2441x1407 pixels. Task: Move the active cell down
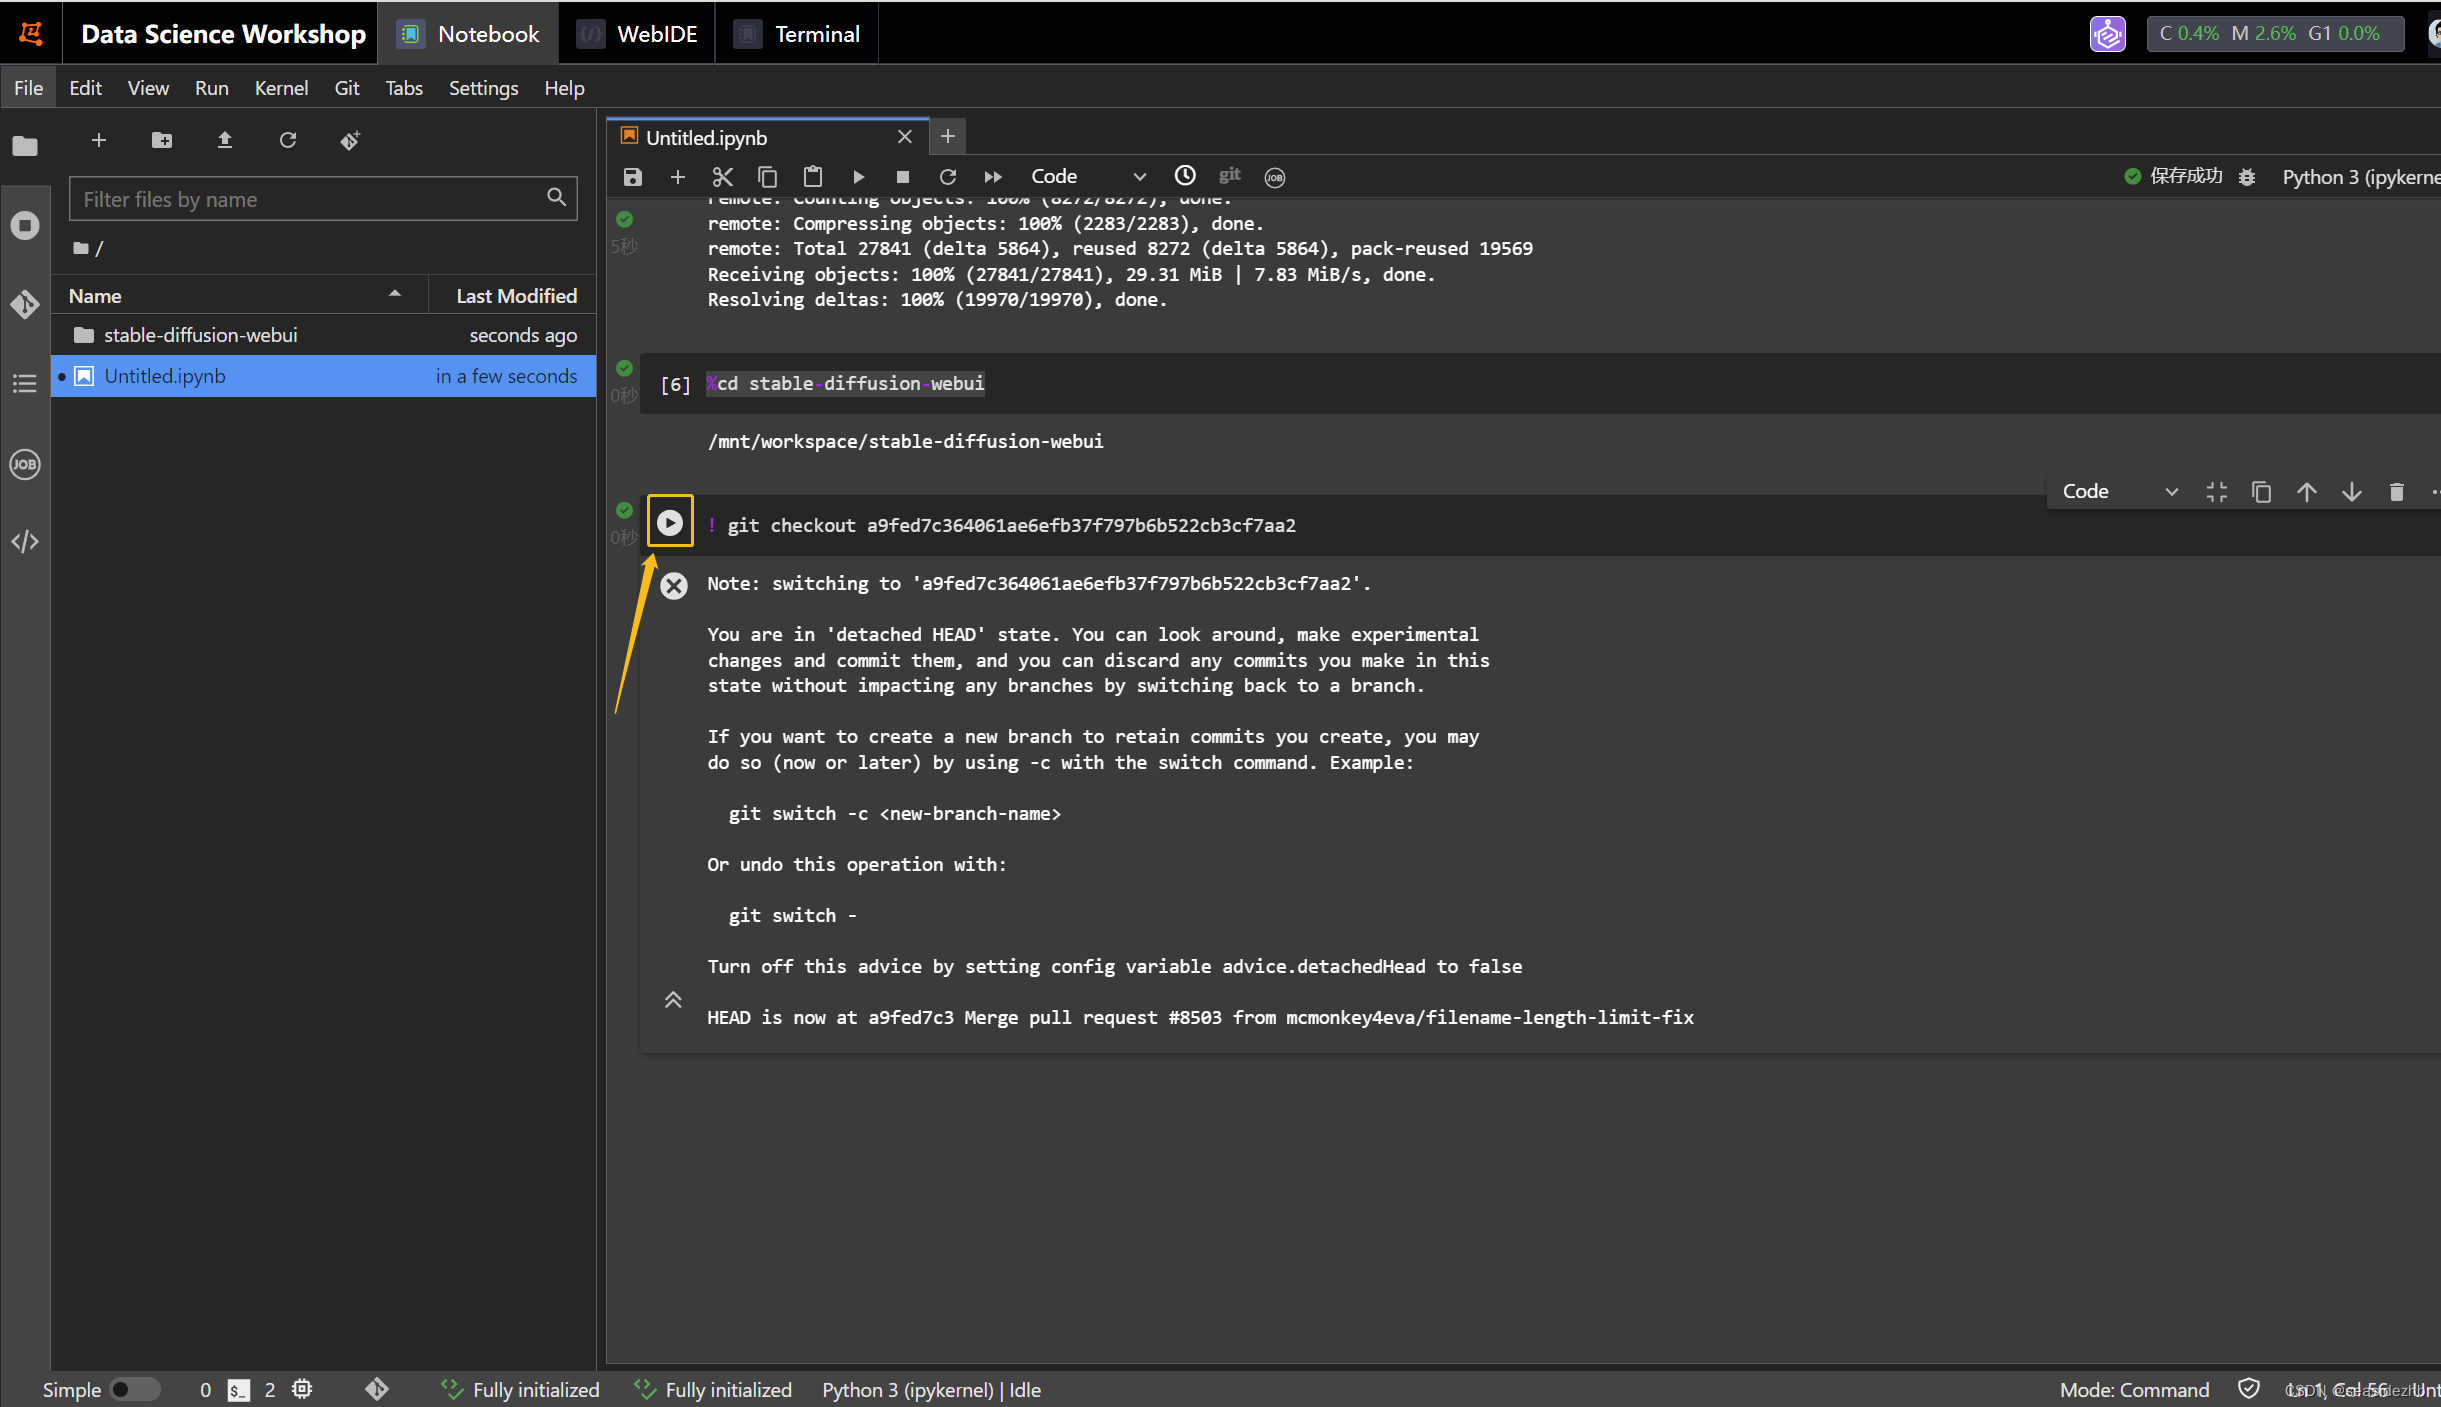[x=2352, y=492]
